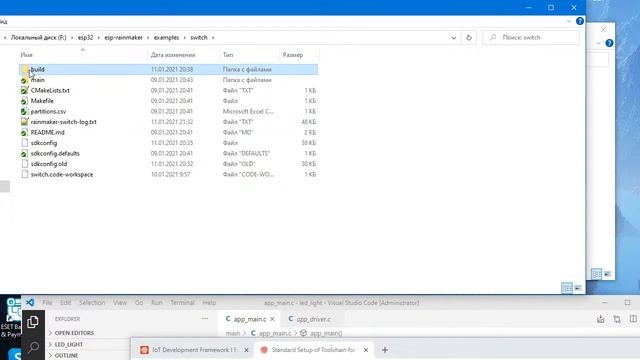
Task: Switch to details view layout icon
Action: tap(567, 288)
